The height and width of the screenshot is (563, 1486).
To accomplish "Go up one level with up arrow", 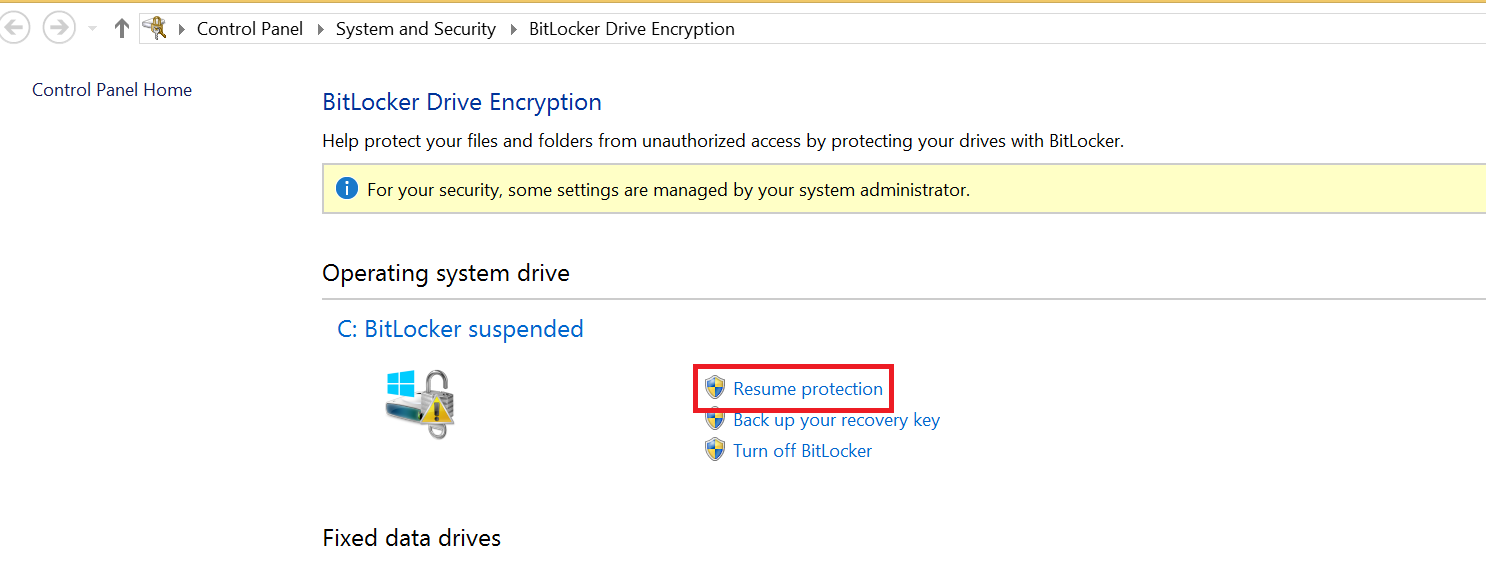I will [122, 28].
